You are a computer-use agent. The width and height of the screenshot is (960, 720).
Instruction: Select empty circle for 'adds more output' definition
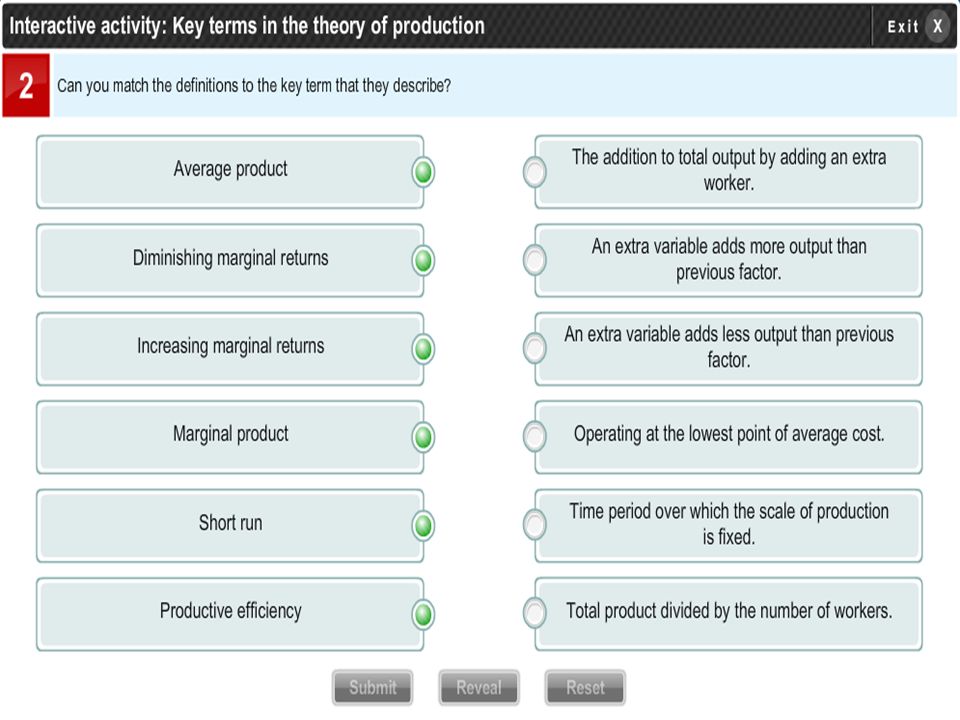534,260
